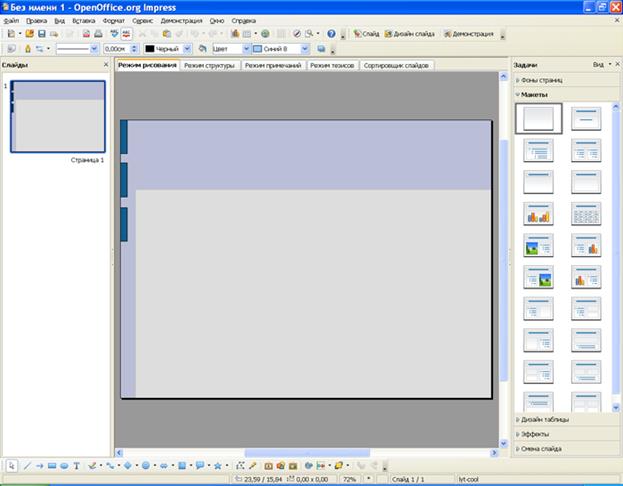This screenshot has width=623, height=486.
Task: Select the Stars shape tool
Action: point(218,466)
